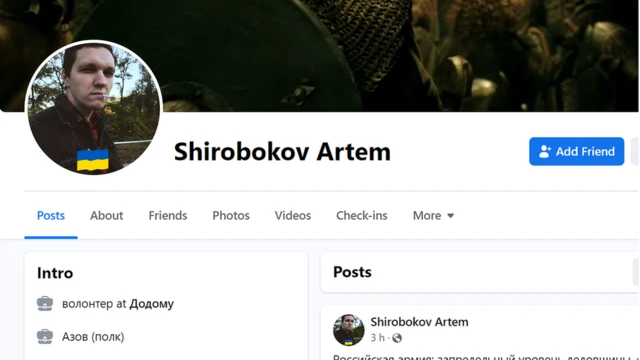The width and height of the screenshot is (640, 360).
Task: Select the Posts tab
Action: (x=51, y=216)
